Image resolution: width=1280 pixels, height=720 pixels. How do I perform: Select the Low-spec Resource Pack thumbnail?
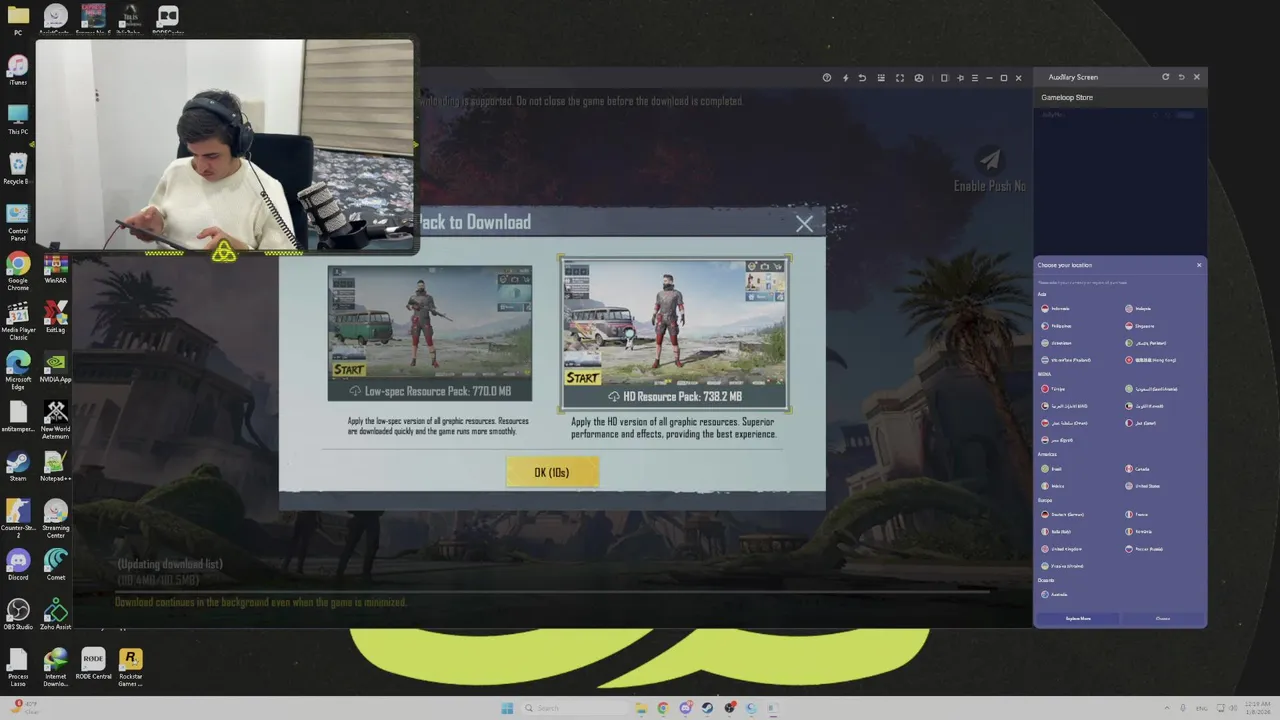tap(430, 333)
